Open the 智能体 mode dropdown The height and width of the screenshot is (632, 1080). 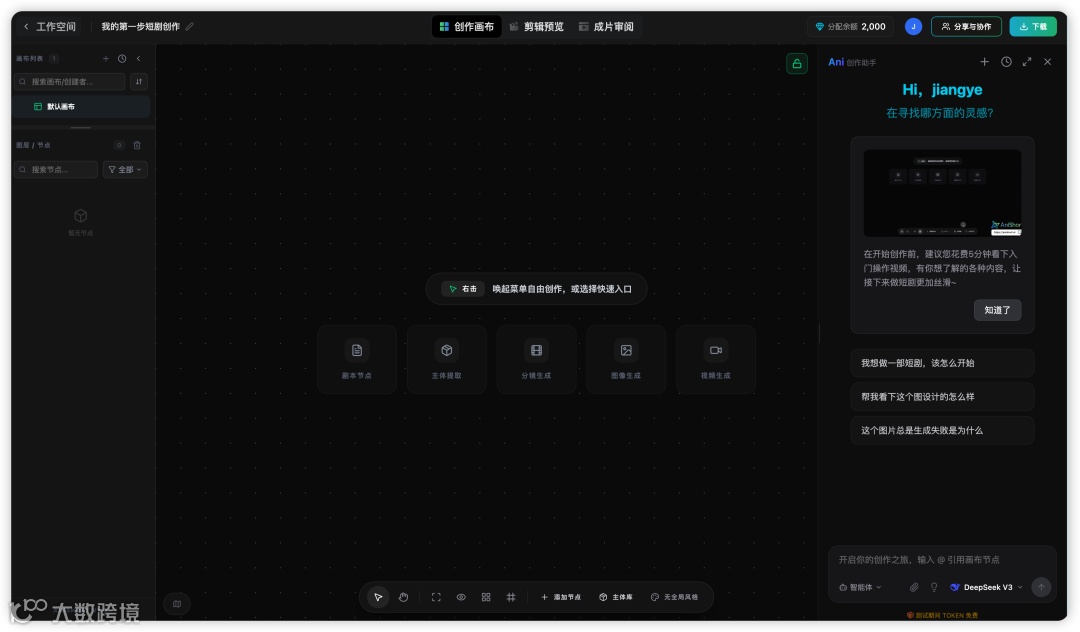[x=860, y=587]
